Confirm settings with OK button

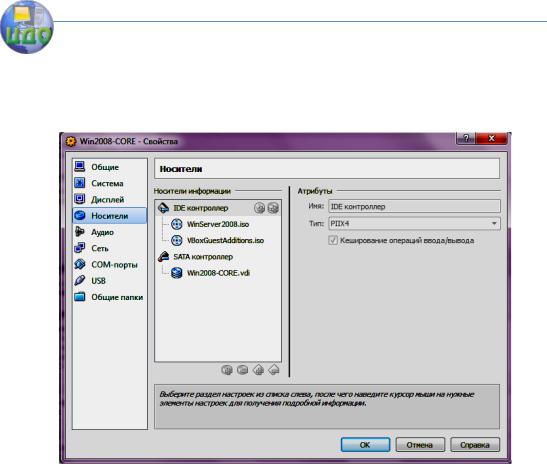[x=365, y=445]
